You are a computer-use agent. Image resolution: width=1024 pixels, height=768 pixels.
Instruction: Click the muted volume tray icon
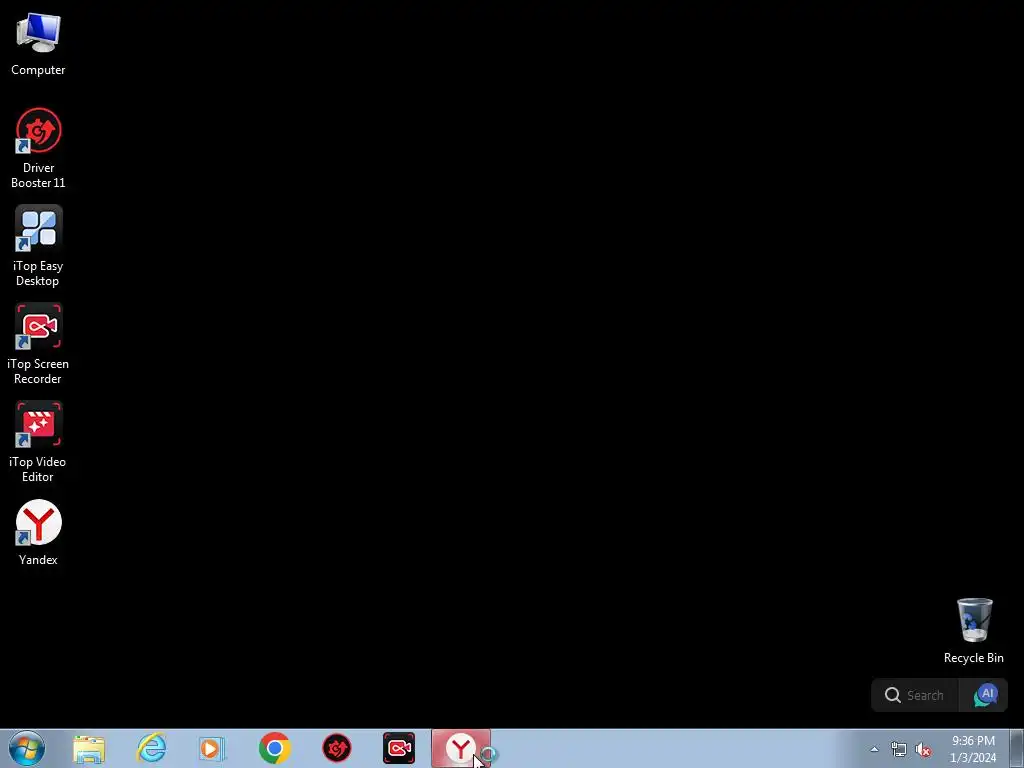pos(923,749)
